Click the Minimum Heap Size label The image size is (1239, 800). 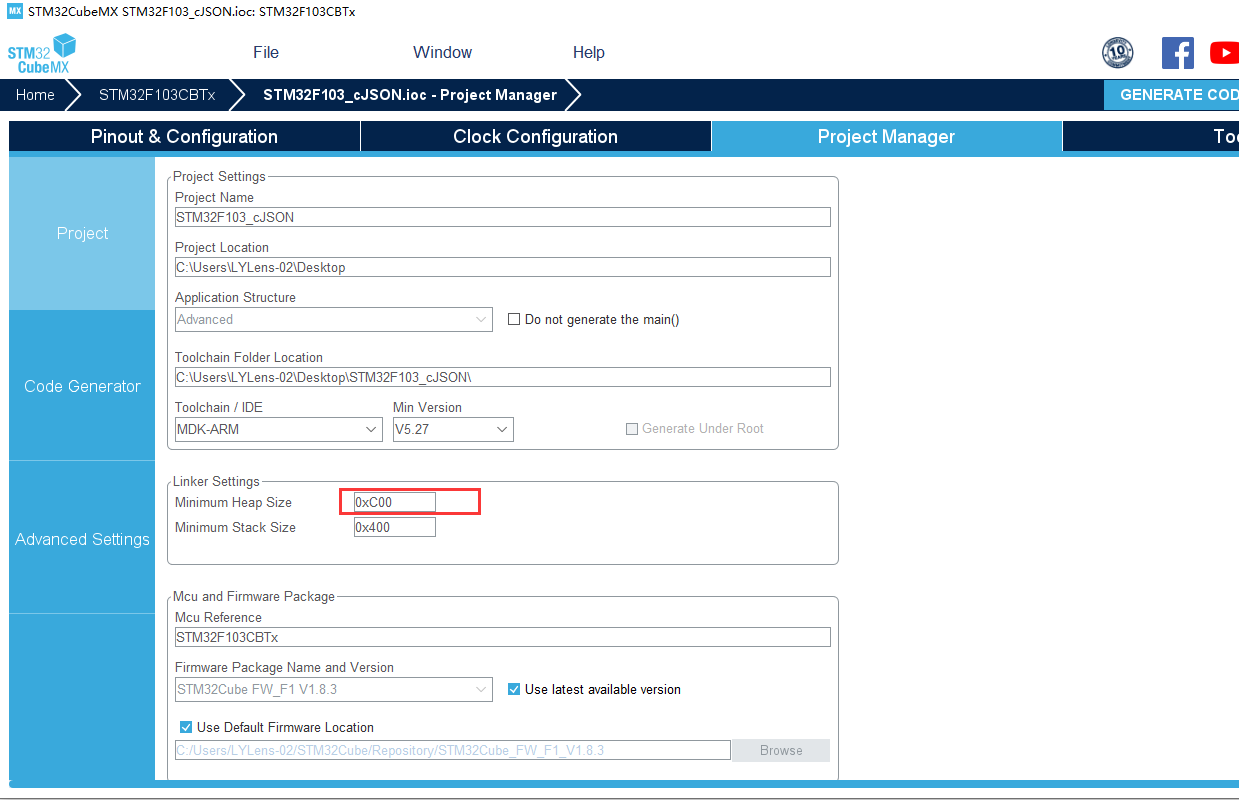[x=233, y=502]
